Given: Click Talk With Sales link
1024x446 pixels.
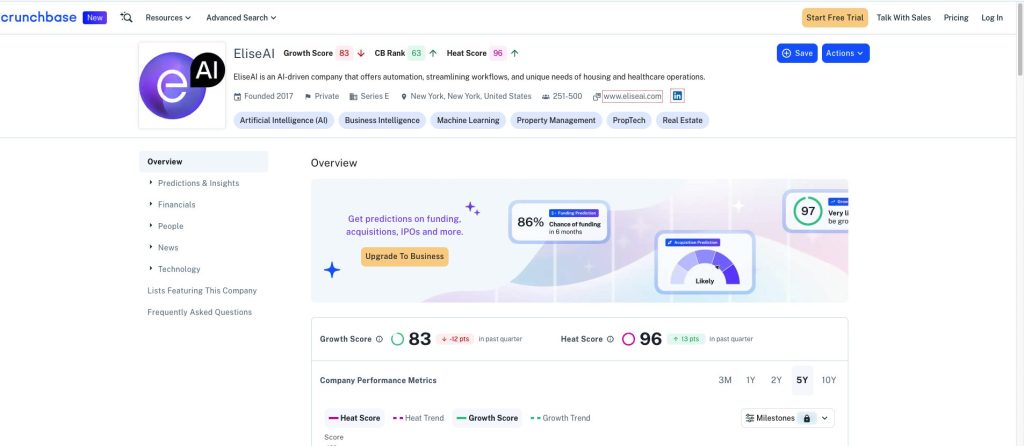Looking at the screenshot, I should (x=904, y=18).
